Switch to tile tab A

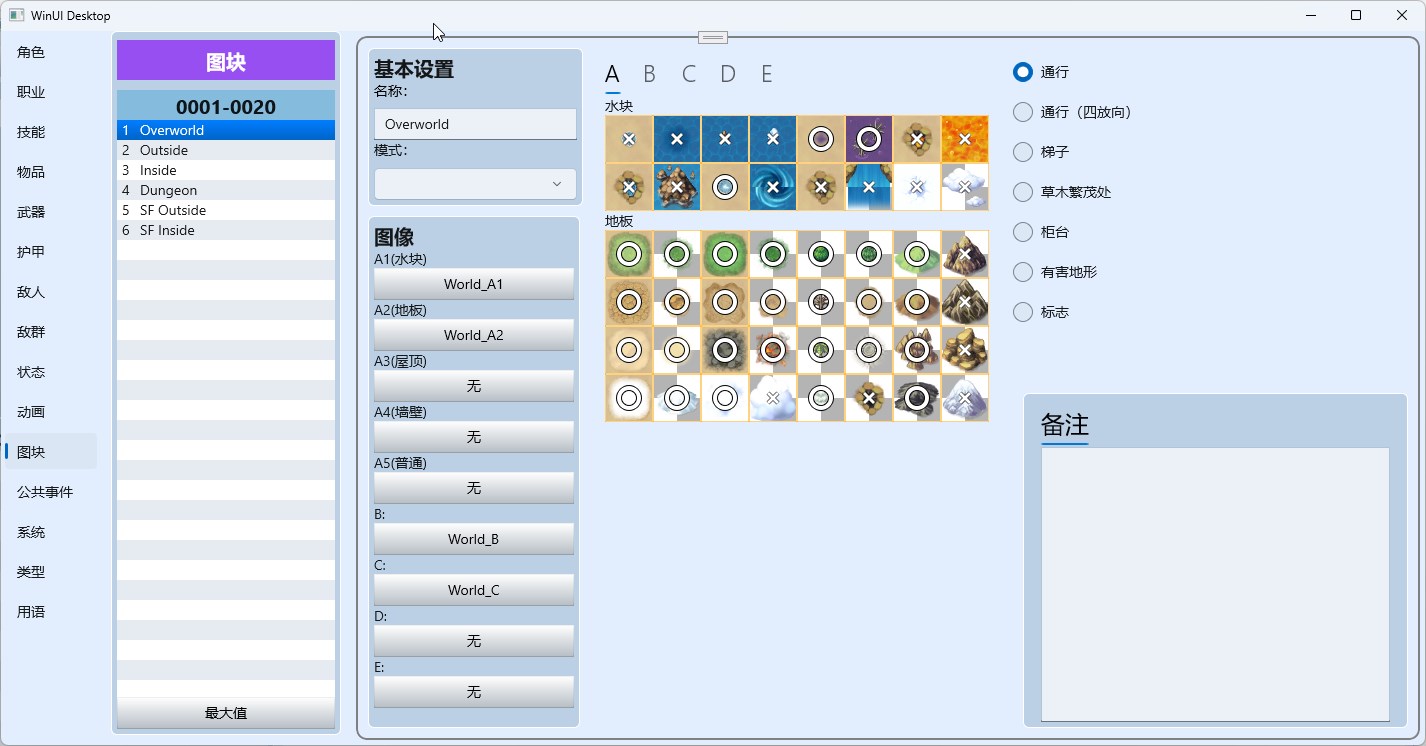click(x=613, y=74)
